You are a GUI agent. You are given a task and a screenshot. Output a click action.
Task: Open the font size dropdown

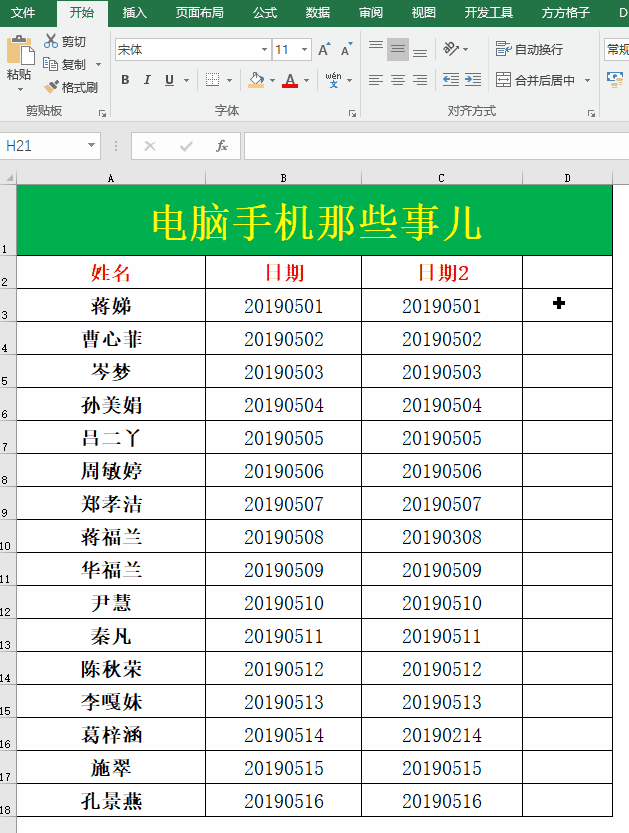304,50
